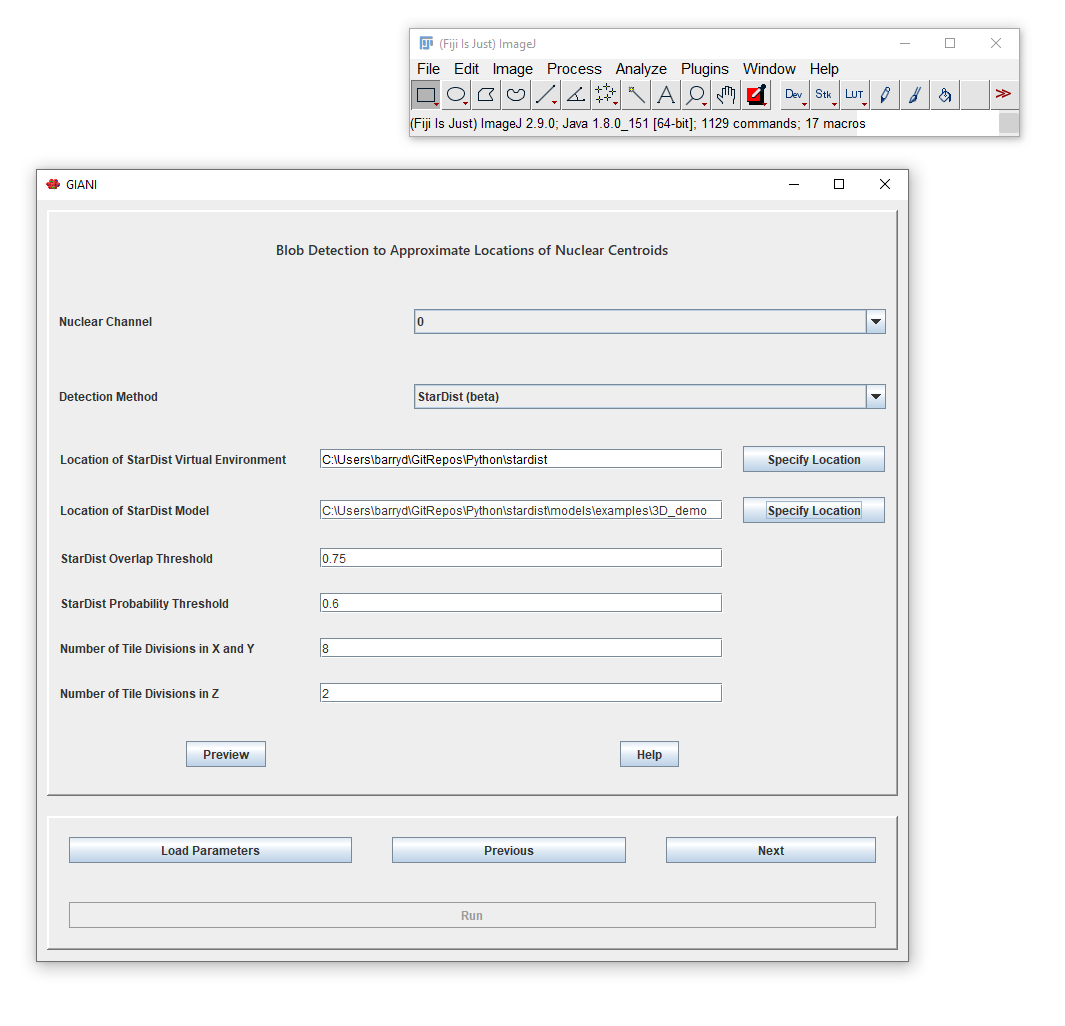Open the Stk stacks menu tool
This screenshot has height=1026, width=1065.
pos(824,95)
